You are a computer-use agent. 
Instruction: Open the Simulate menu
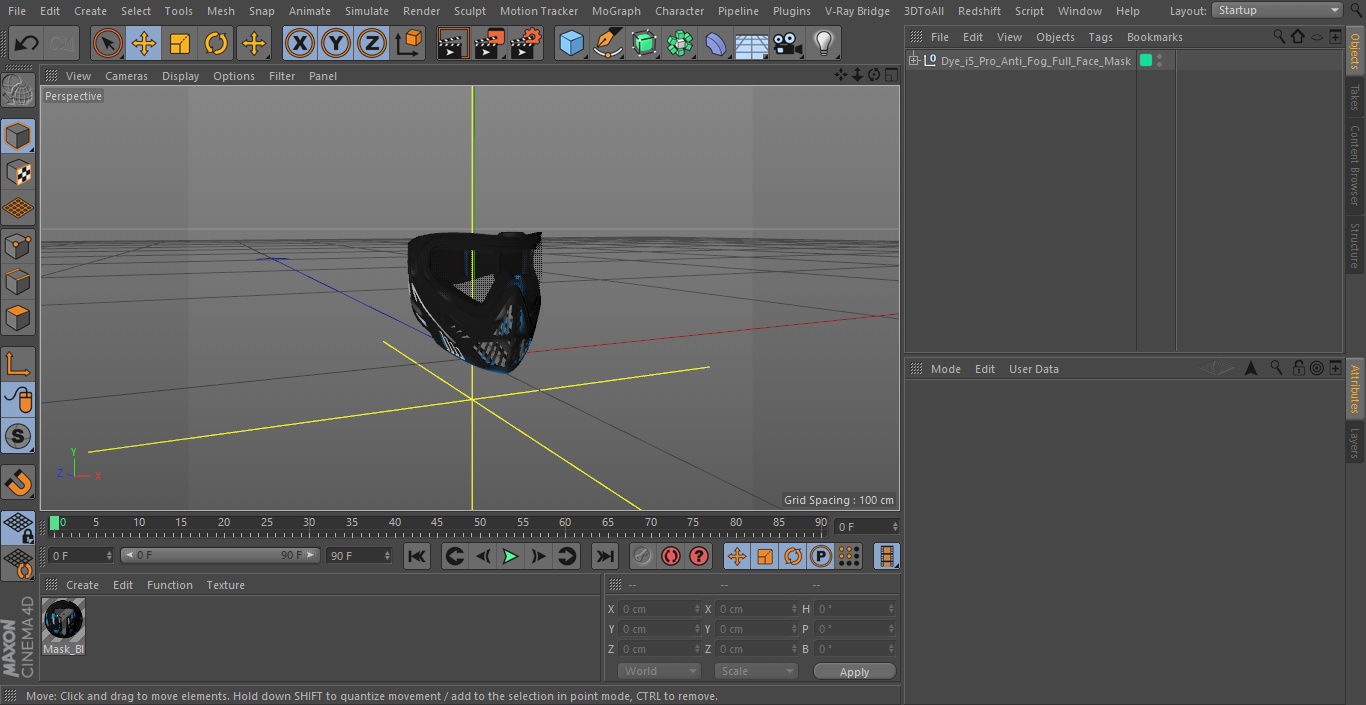[367, 11]
